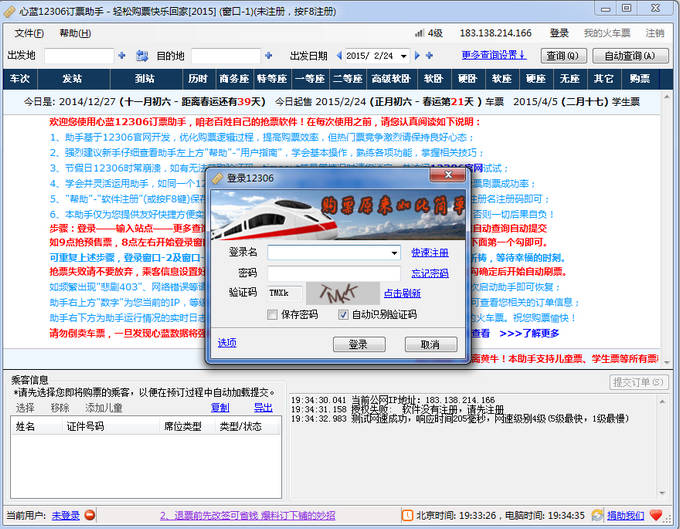Expand 更多查询设置 options

494,55
